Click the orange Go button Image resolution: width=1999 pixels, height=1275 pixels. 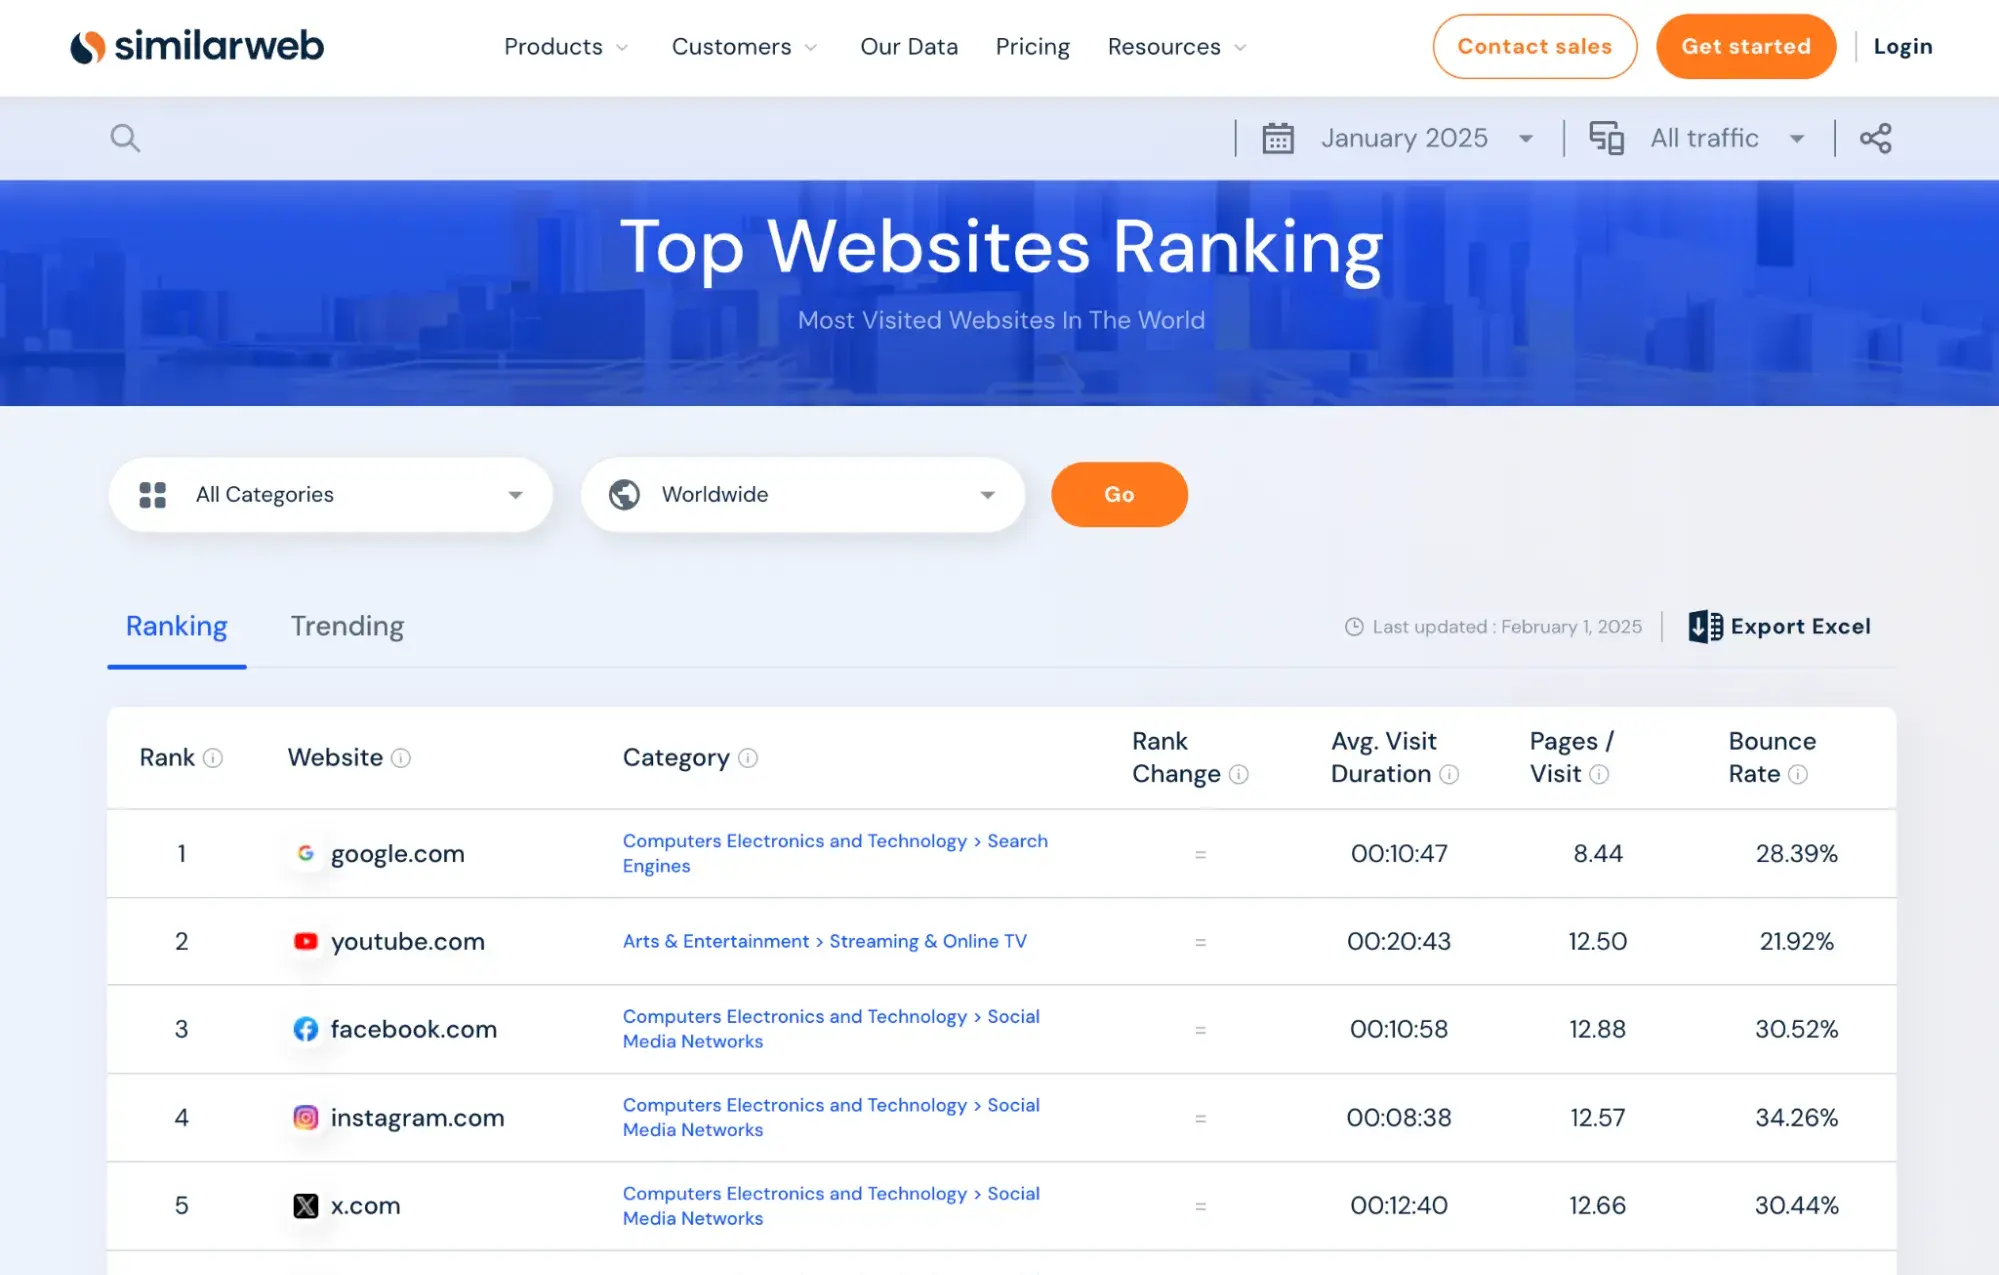coord(1119,494)
